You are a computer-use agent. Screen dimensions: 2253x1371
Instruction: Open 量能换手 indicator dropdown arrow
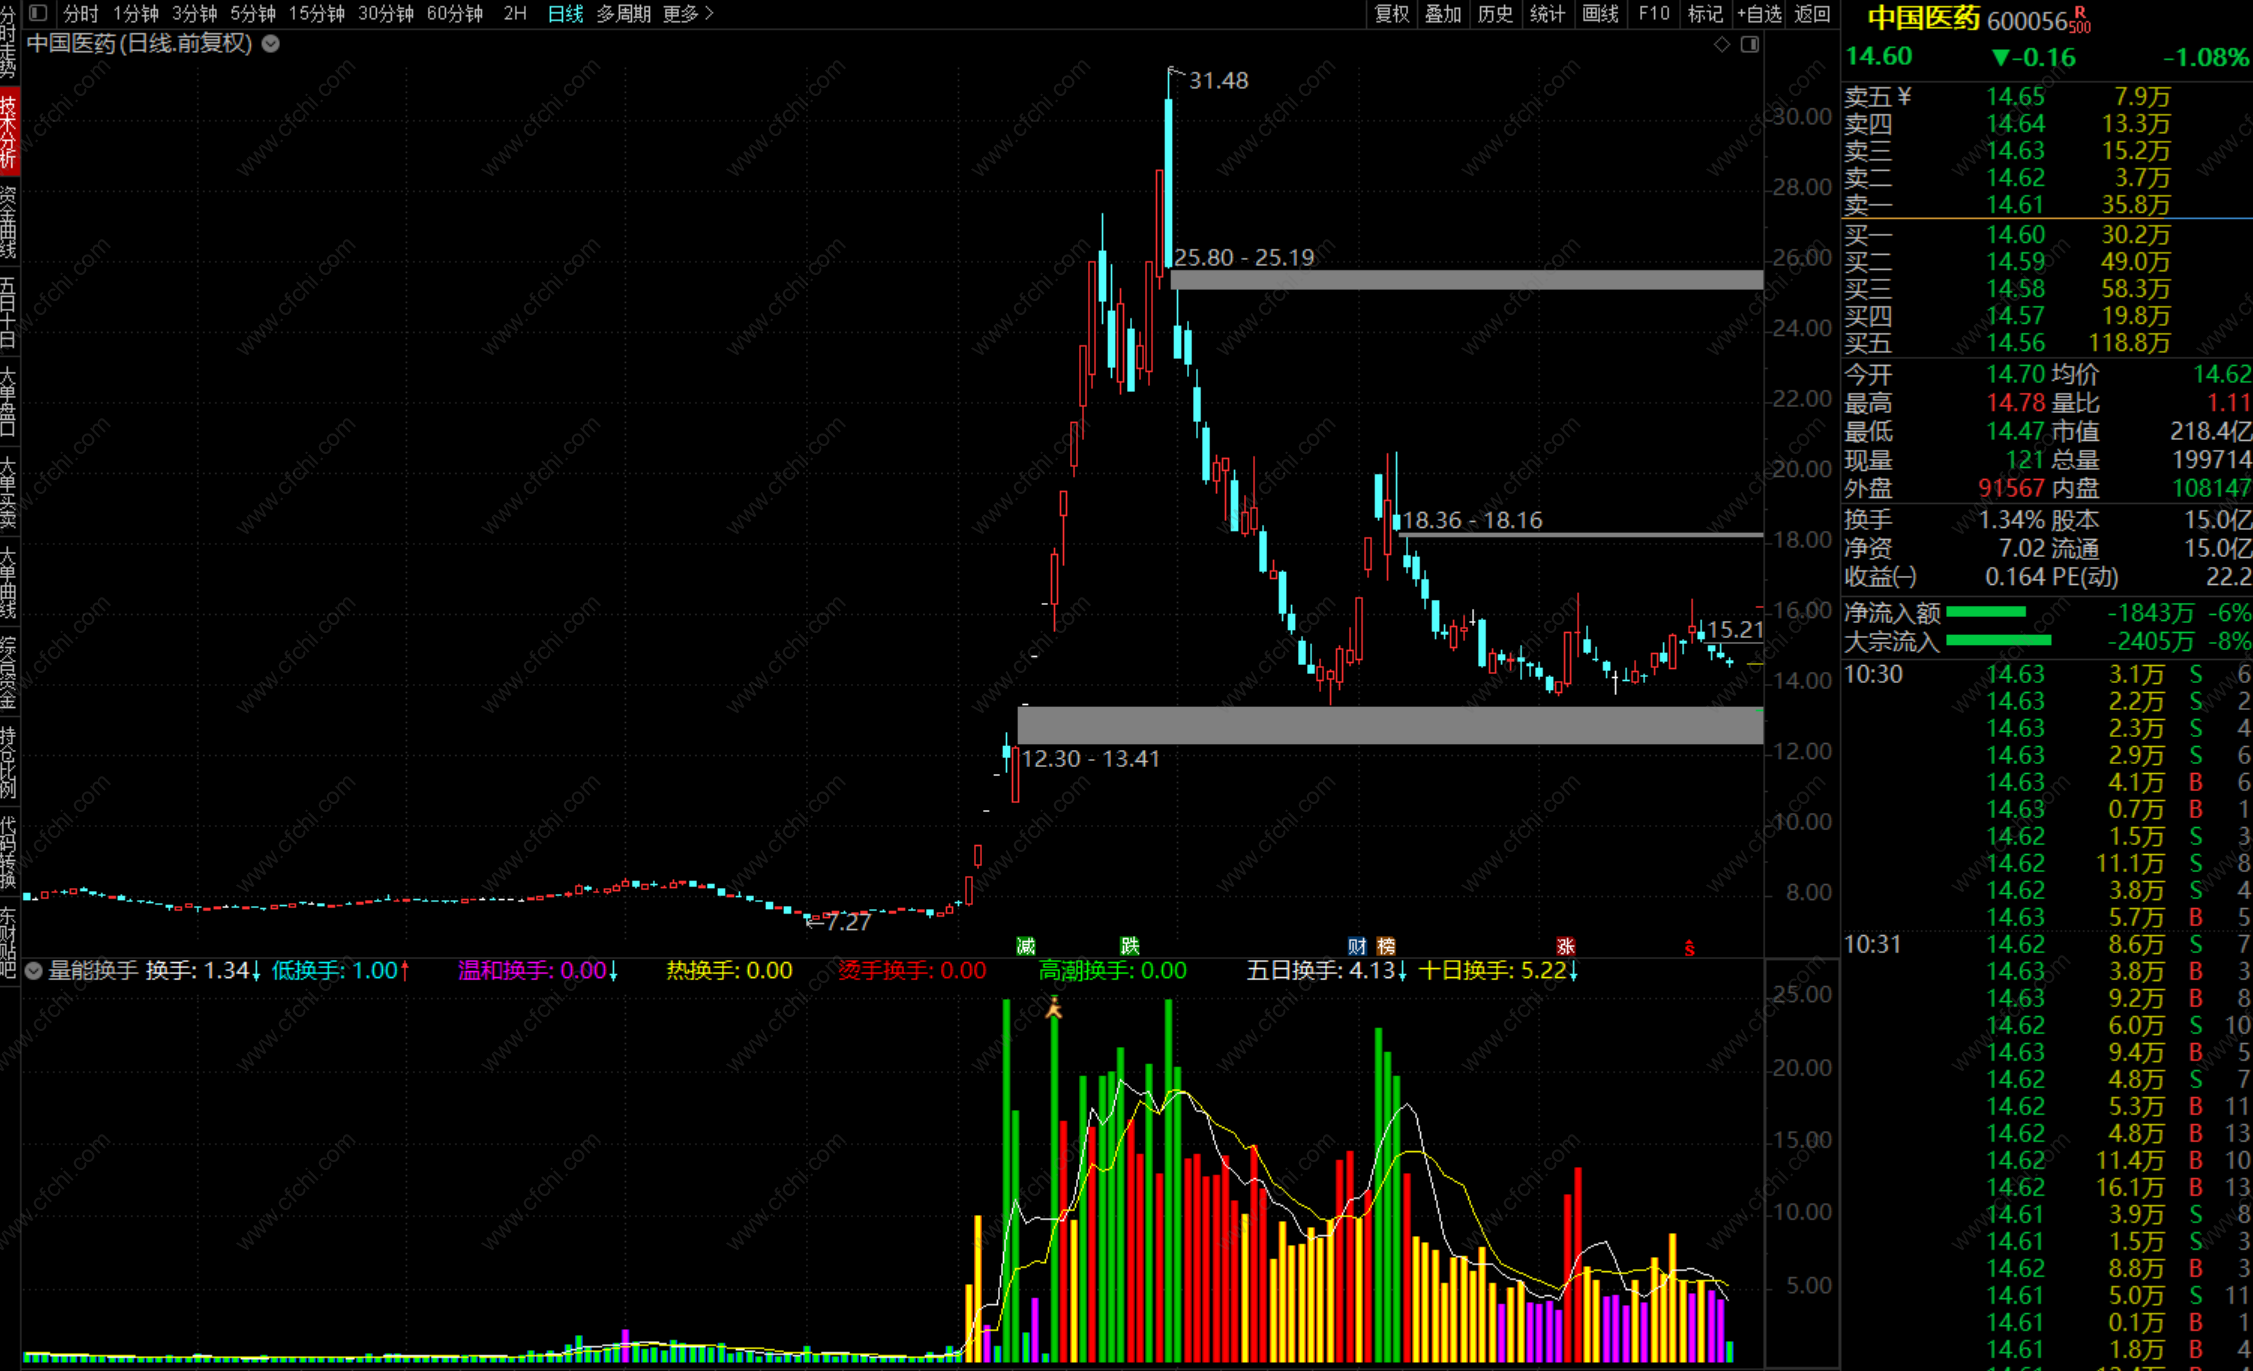34,970
